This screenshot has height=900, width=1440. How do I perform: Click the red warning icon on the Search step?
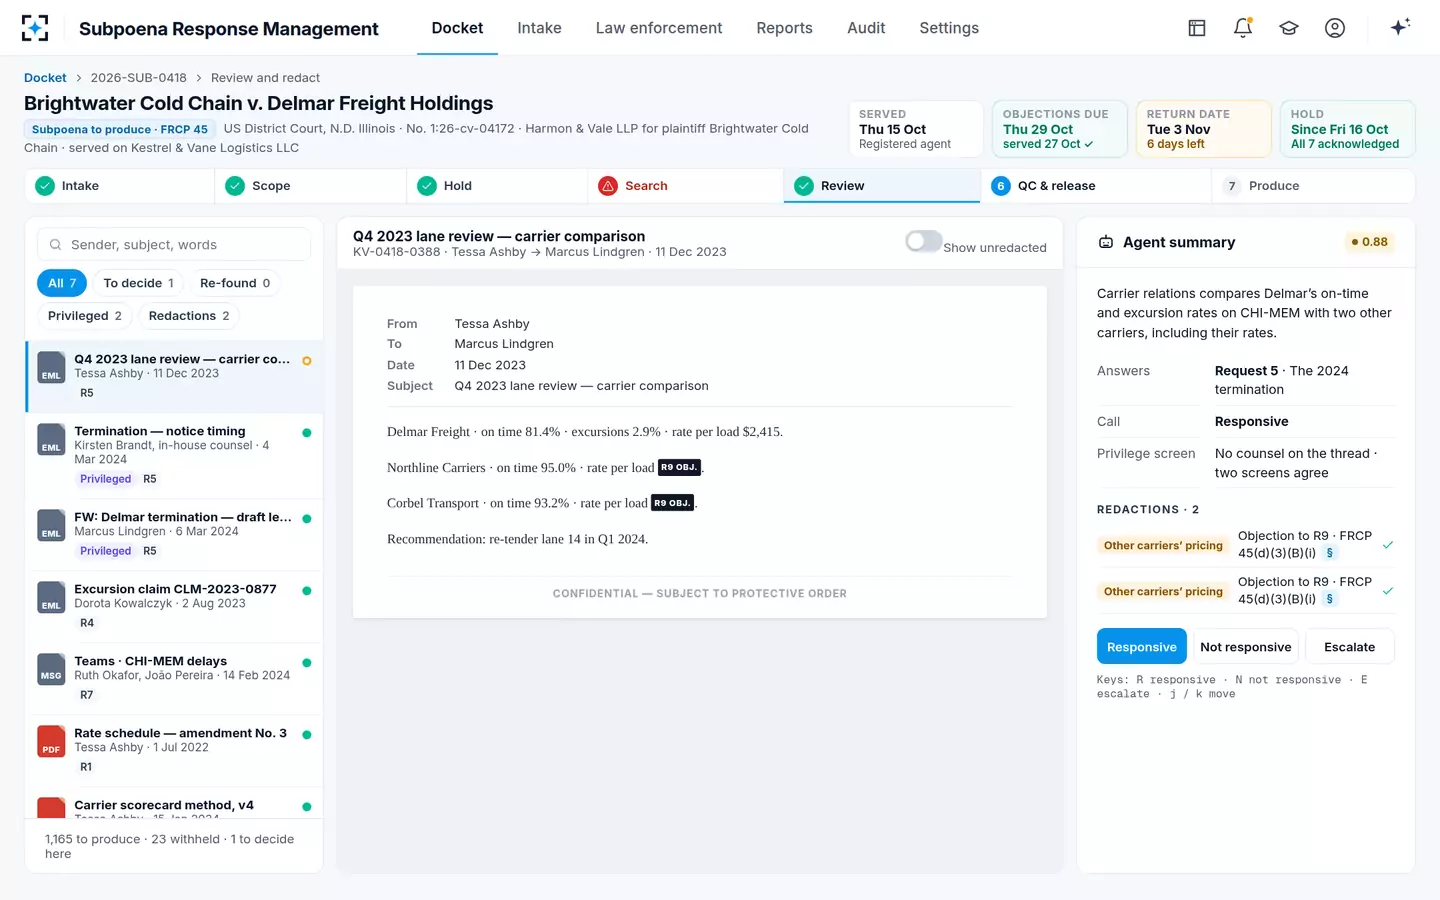pos(608,186)
